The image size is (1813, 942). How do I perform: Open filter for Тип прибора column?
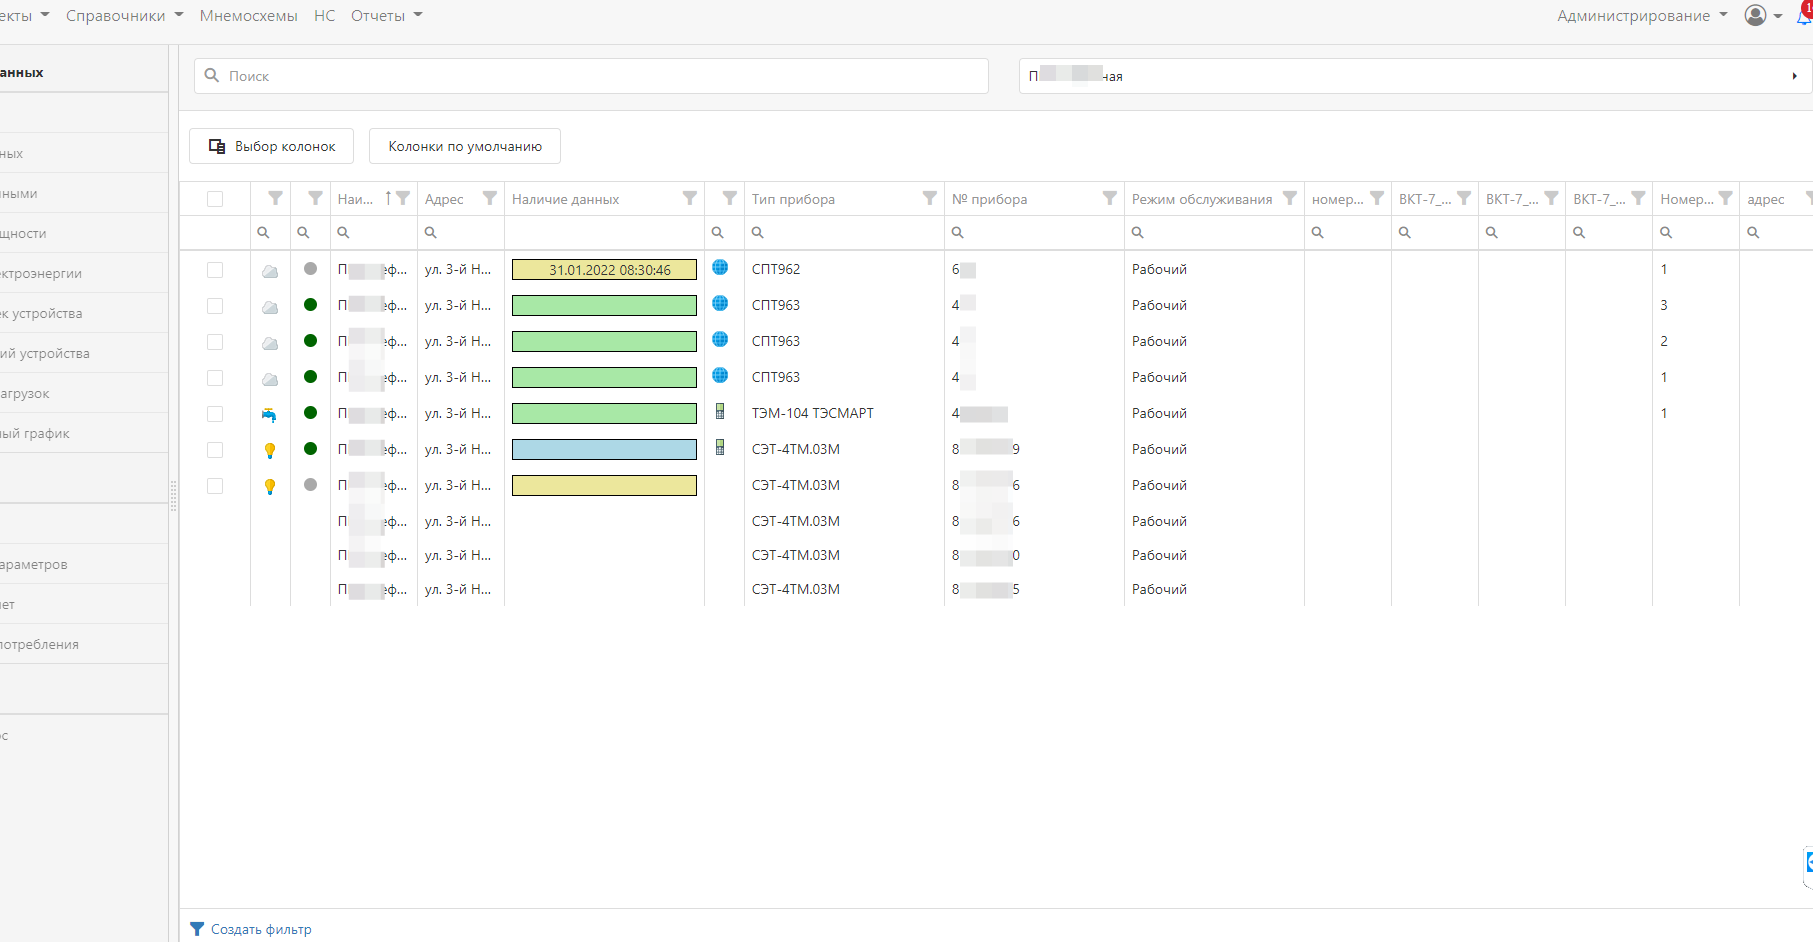(929, 198)
